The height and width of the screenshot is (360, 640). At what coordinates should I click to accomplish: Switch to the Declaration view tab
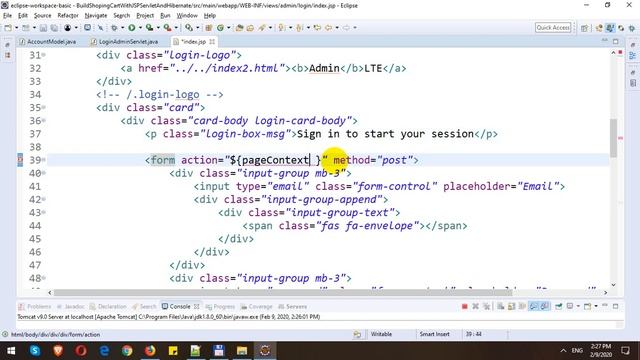click(108, 306)
